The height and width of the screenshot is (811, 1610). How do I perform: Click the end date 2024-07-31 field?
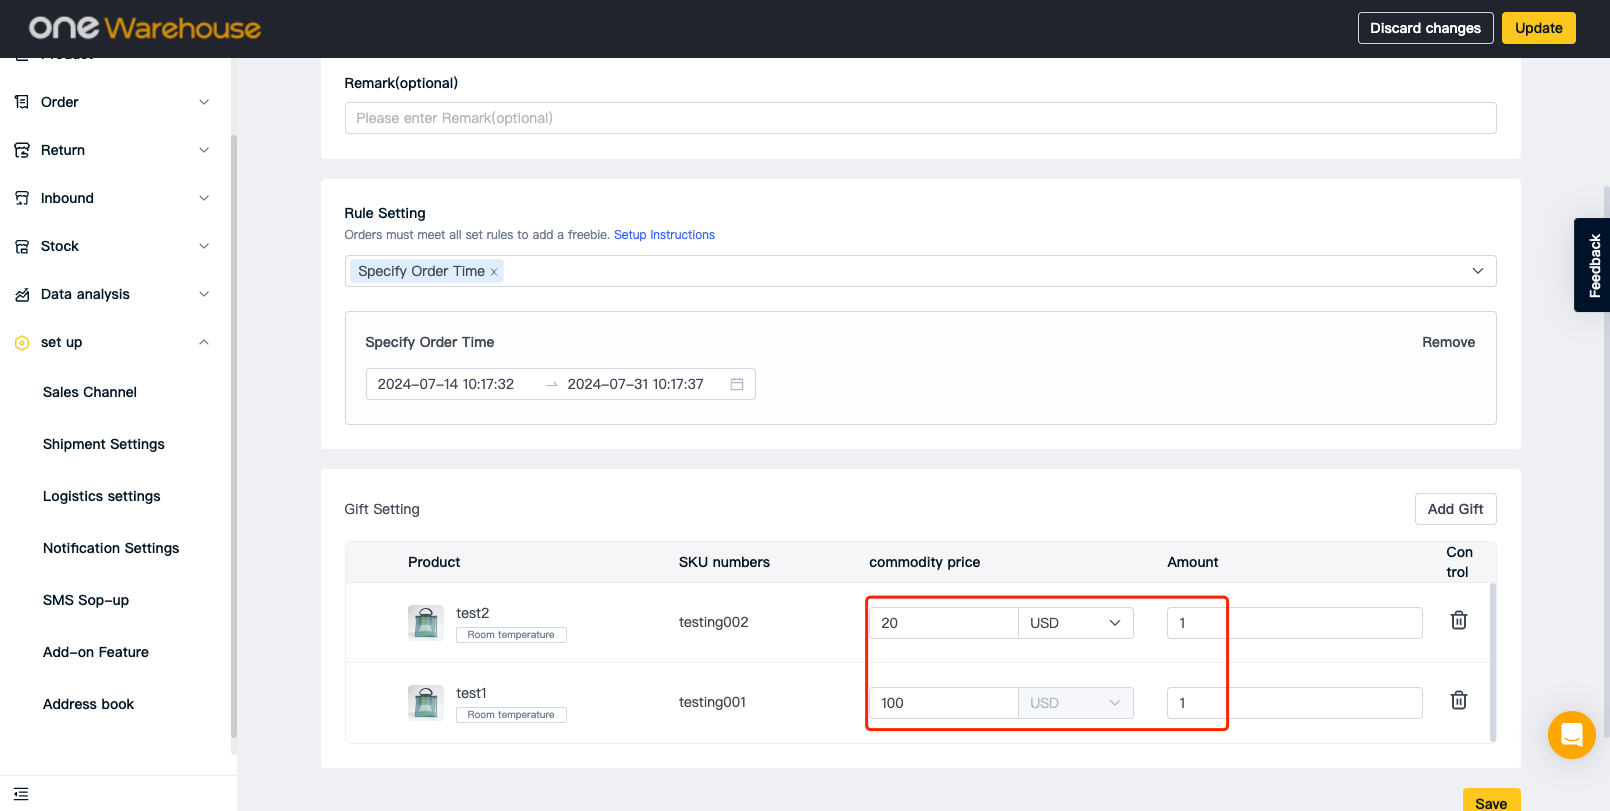(635, 384)
